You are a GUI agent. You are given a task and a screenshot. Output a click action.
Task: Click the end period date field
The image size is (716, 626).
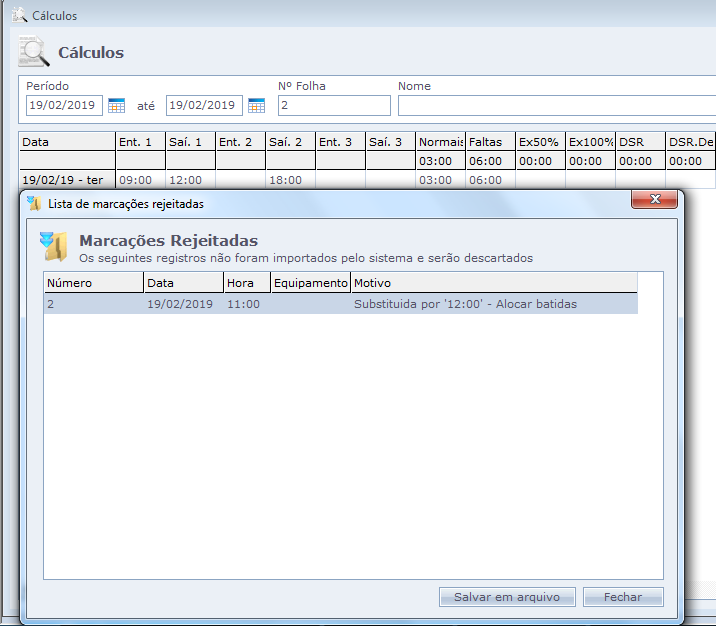pos(204,105)
